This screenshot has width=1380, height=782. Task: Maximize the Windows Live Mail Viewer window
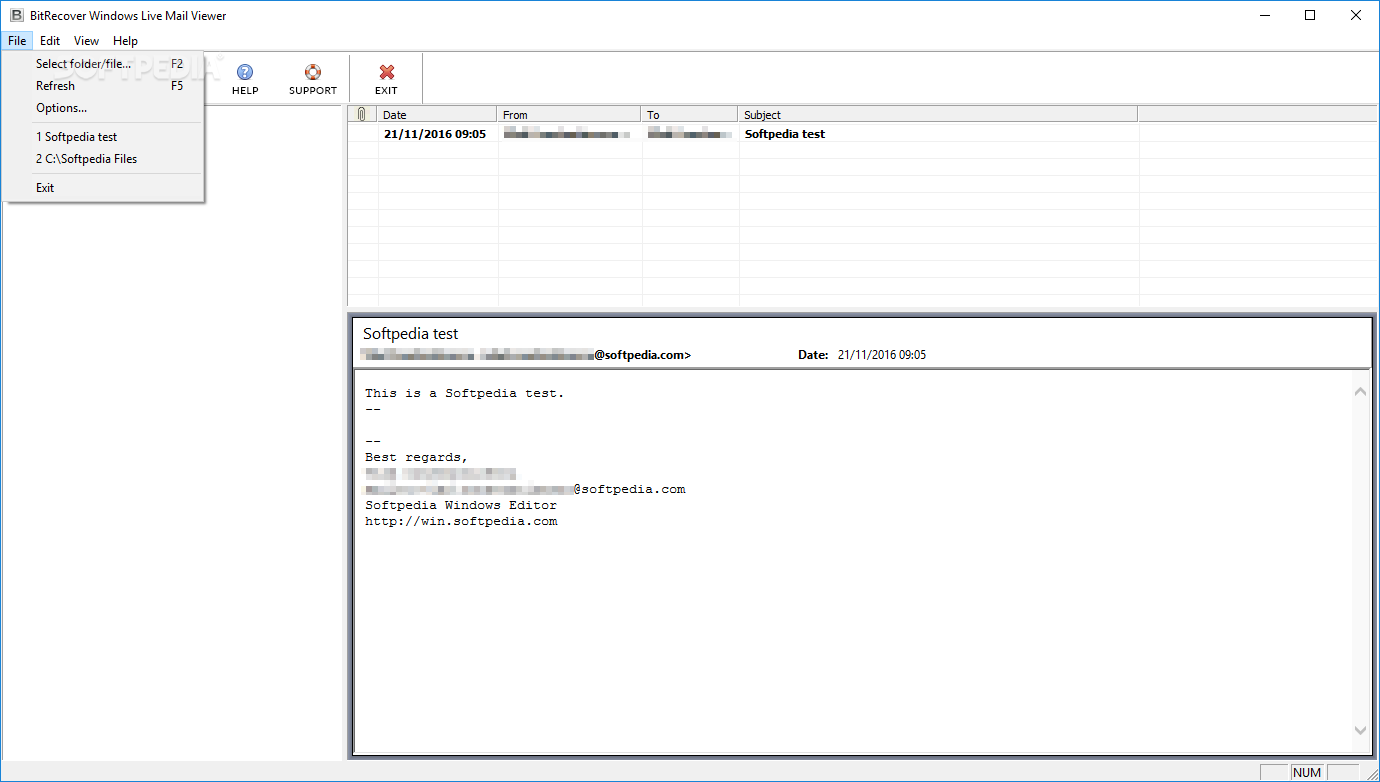coord(1310,15)
